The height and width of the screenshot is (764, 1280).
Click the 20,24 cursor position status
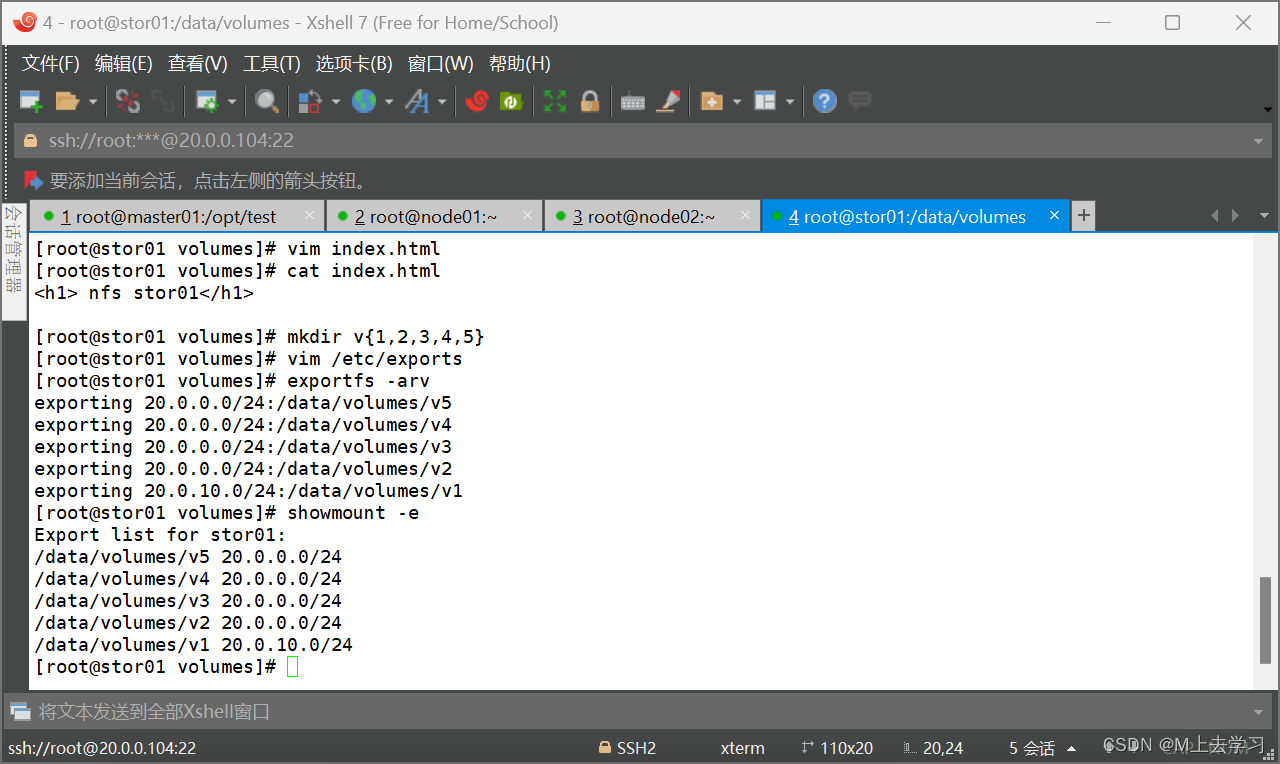point(933,748)
